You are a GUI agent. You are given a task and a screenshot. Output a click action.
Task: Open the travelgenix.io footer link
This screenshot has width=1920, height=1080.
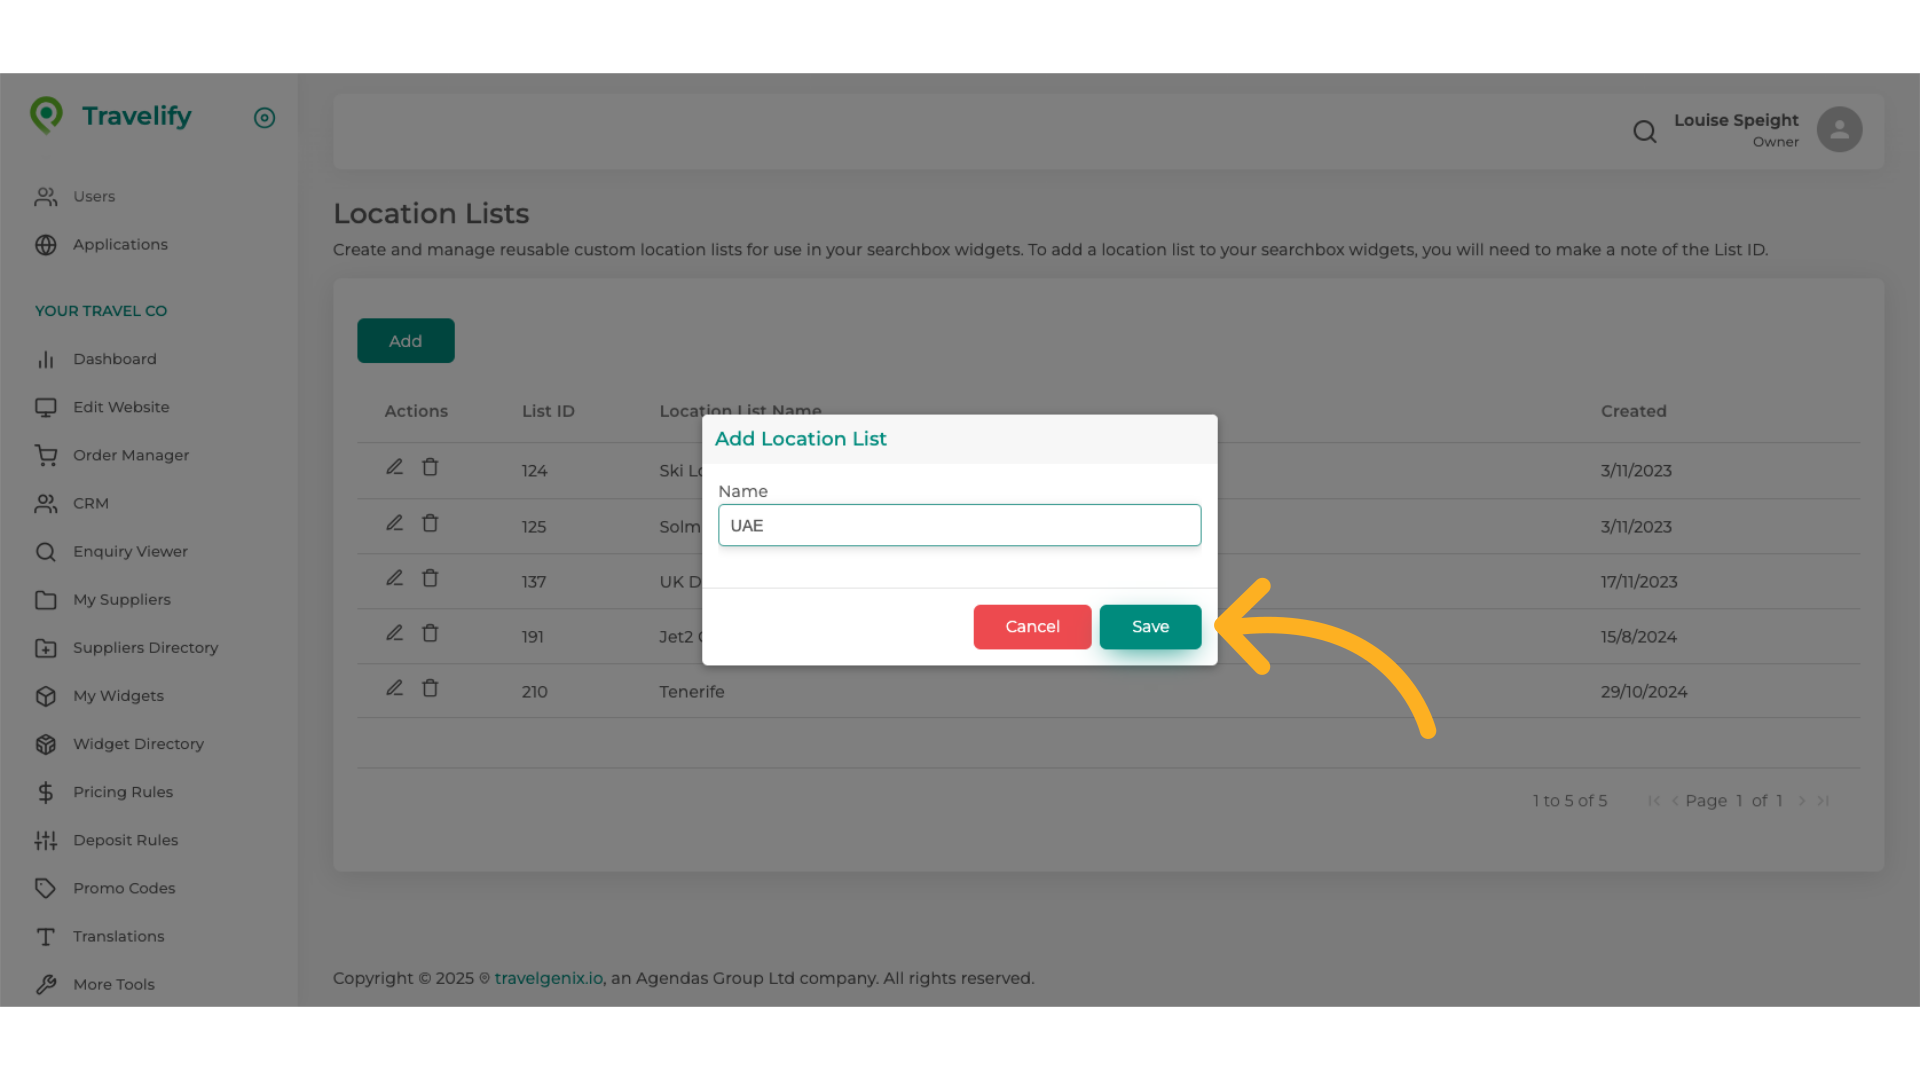(x=548, y=978)
